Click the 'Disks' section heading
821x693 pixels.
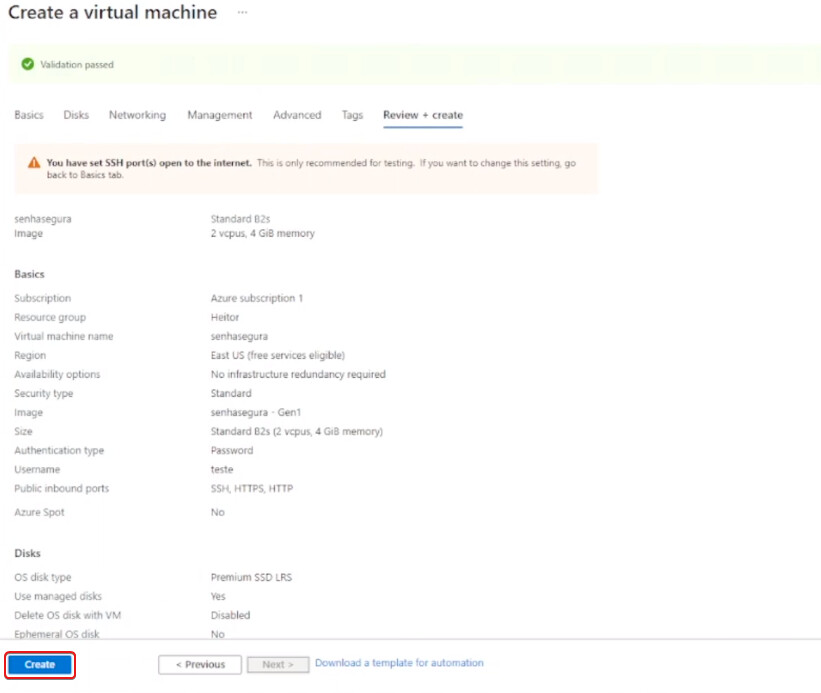27,553
